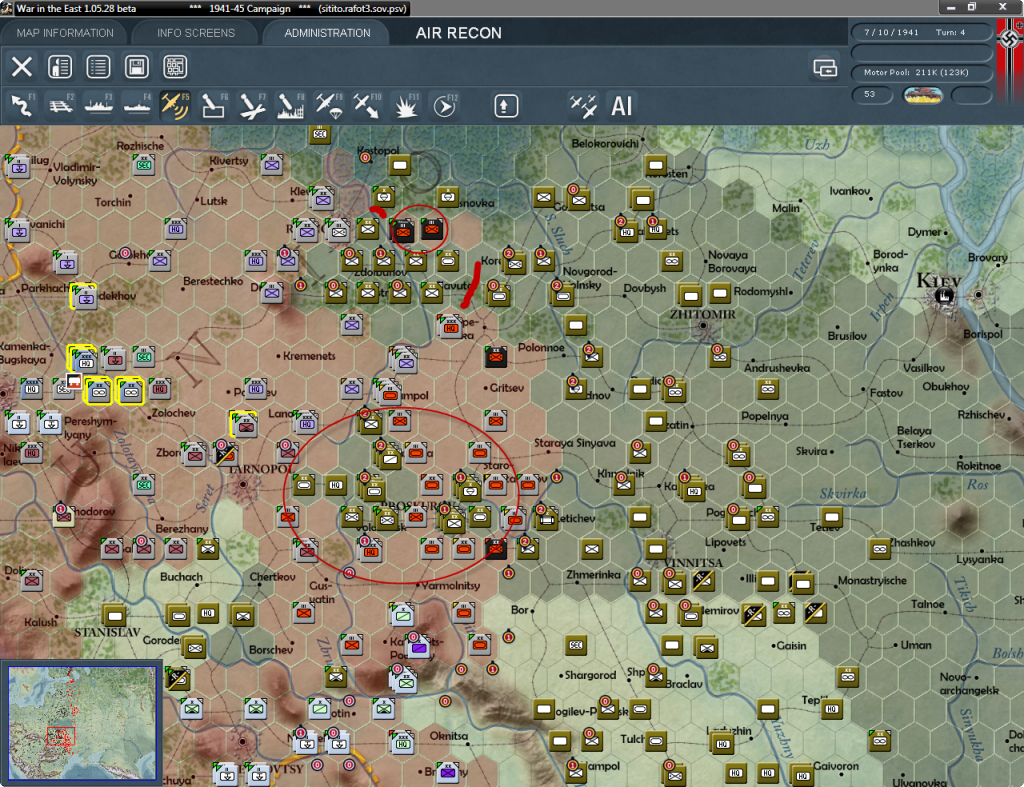Viewport: 1024px width, 787px height.
Task: Click the Talnoe town label
Action: point(927,604)
